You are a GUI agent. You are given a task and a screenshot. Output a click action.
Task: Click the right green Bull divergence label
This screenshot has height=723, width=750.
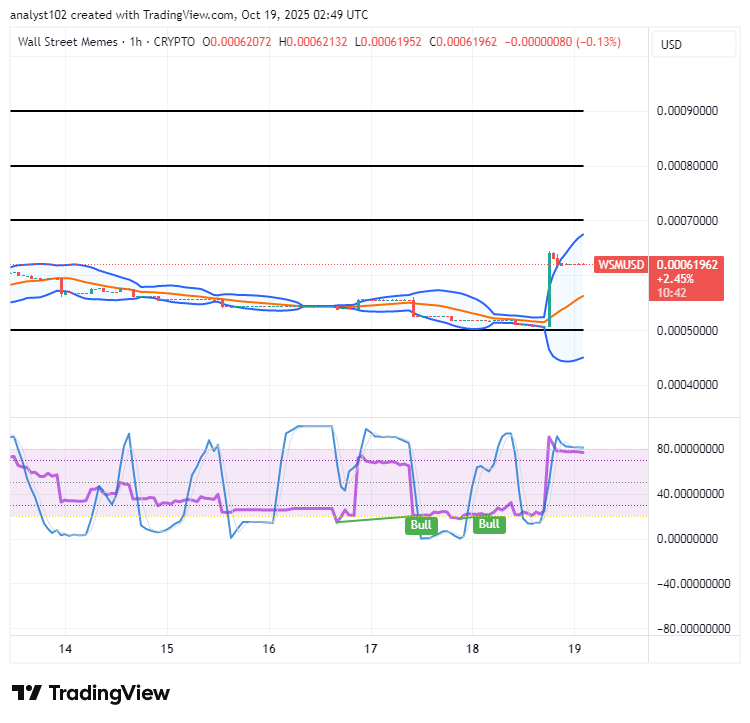click(489, 524)
